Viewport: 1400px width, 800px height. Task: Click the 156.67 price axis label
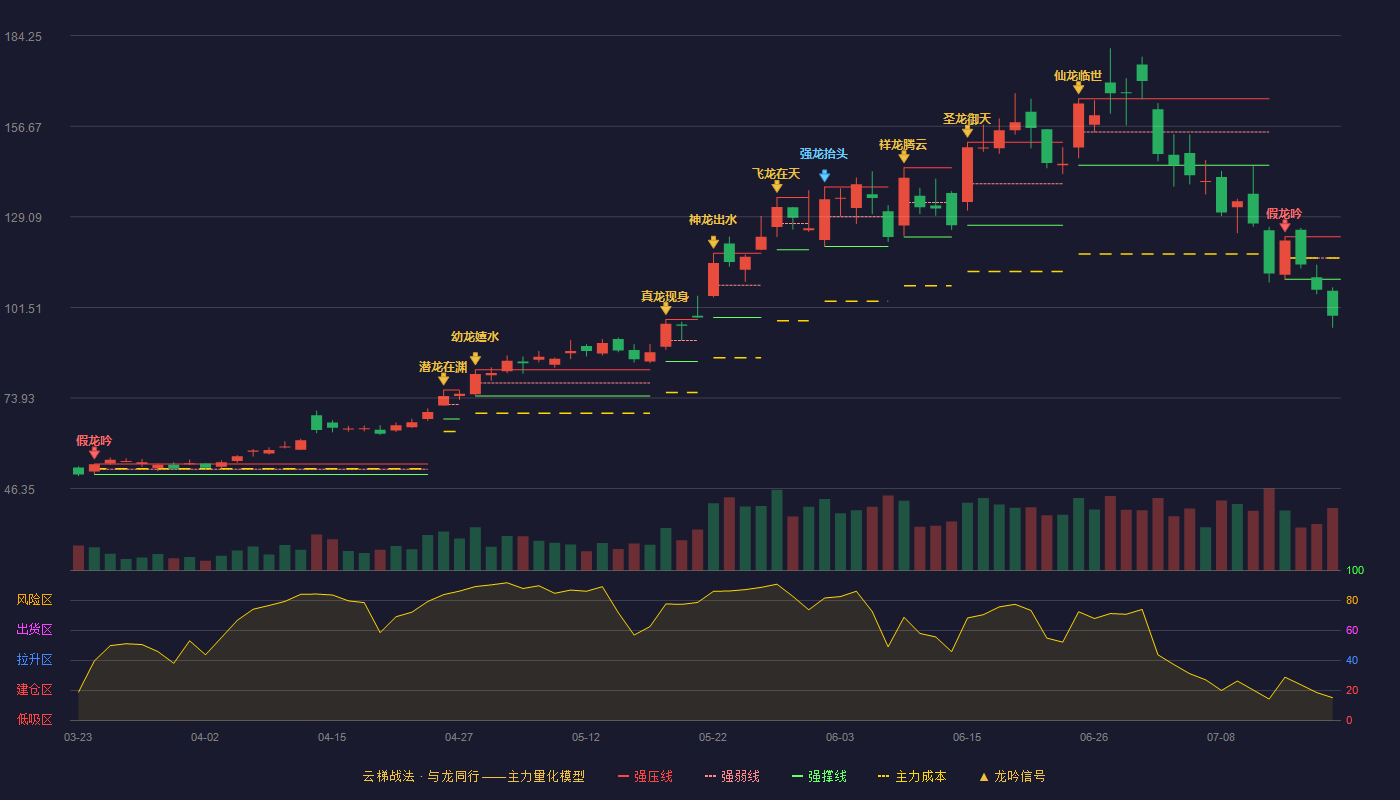23,127
